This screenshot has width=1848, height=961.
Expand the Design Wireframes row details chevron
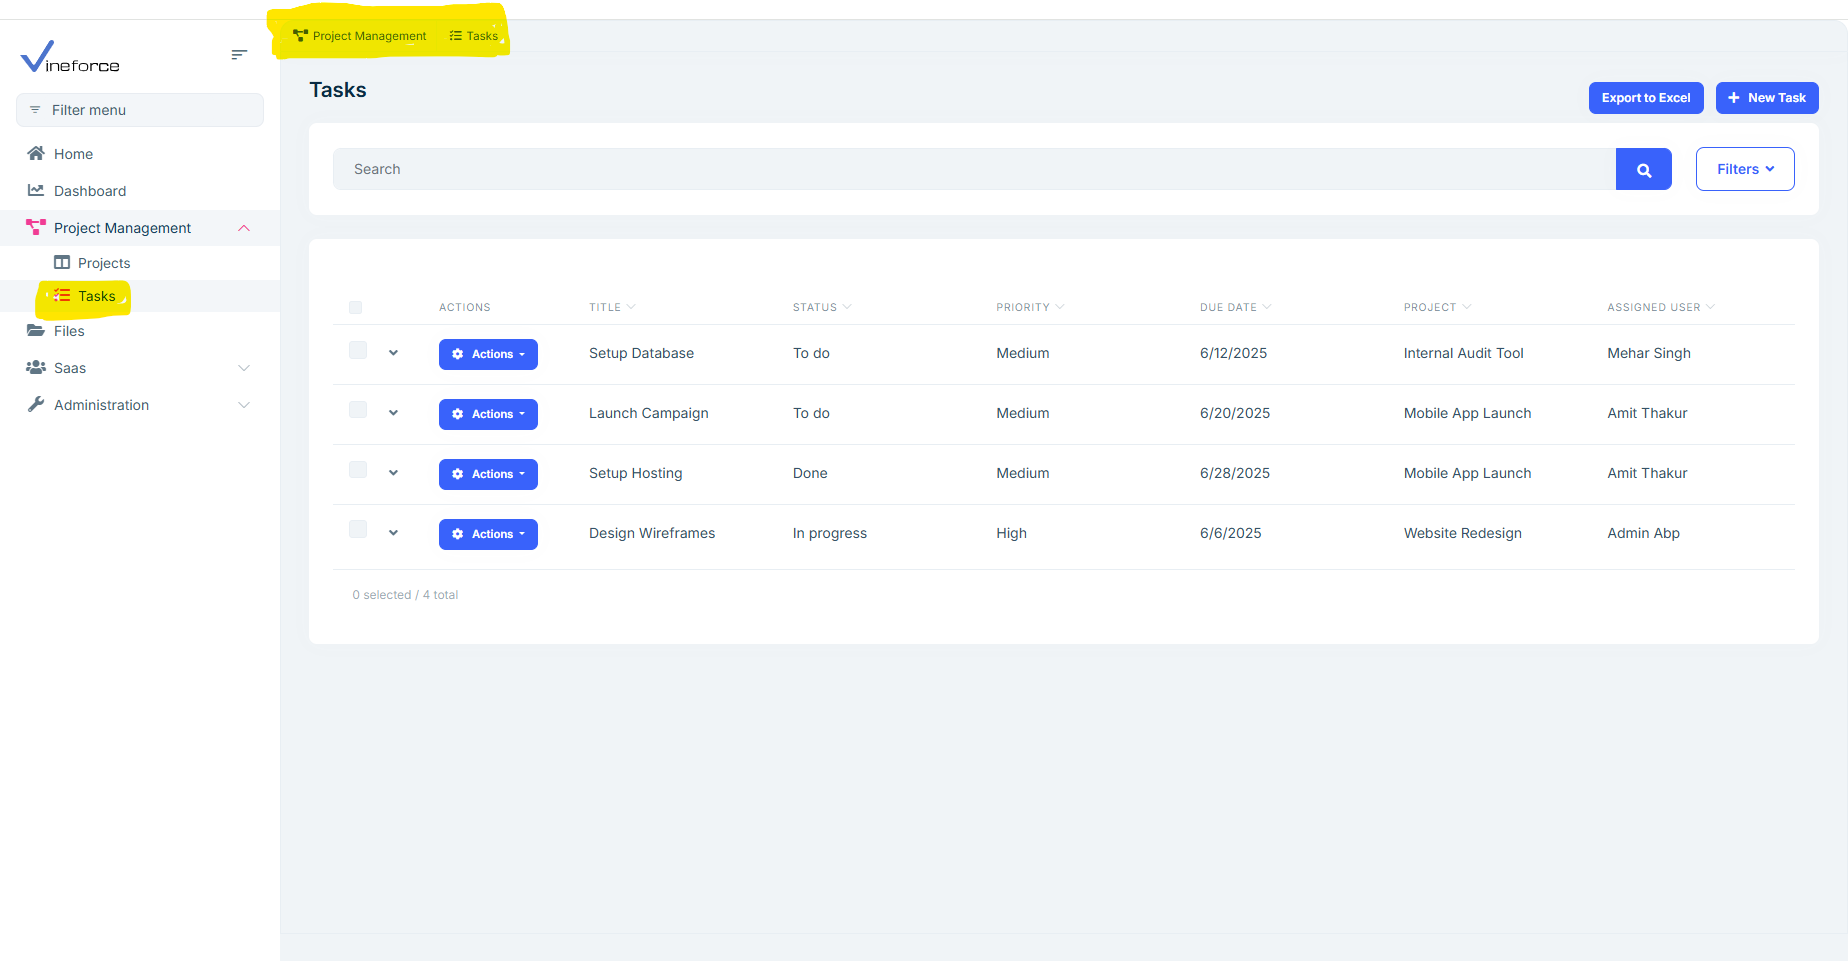tap(394, 533)
